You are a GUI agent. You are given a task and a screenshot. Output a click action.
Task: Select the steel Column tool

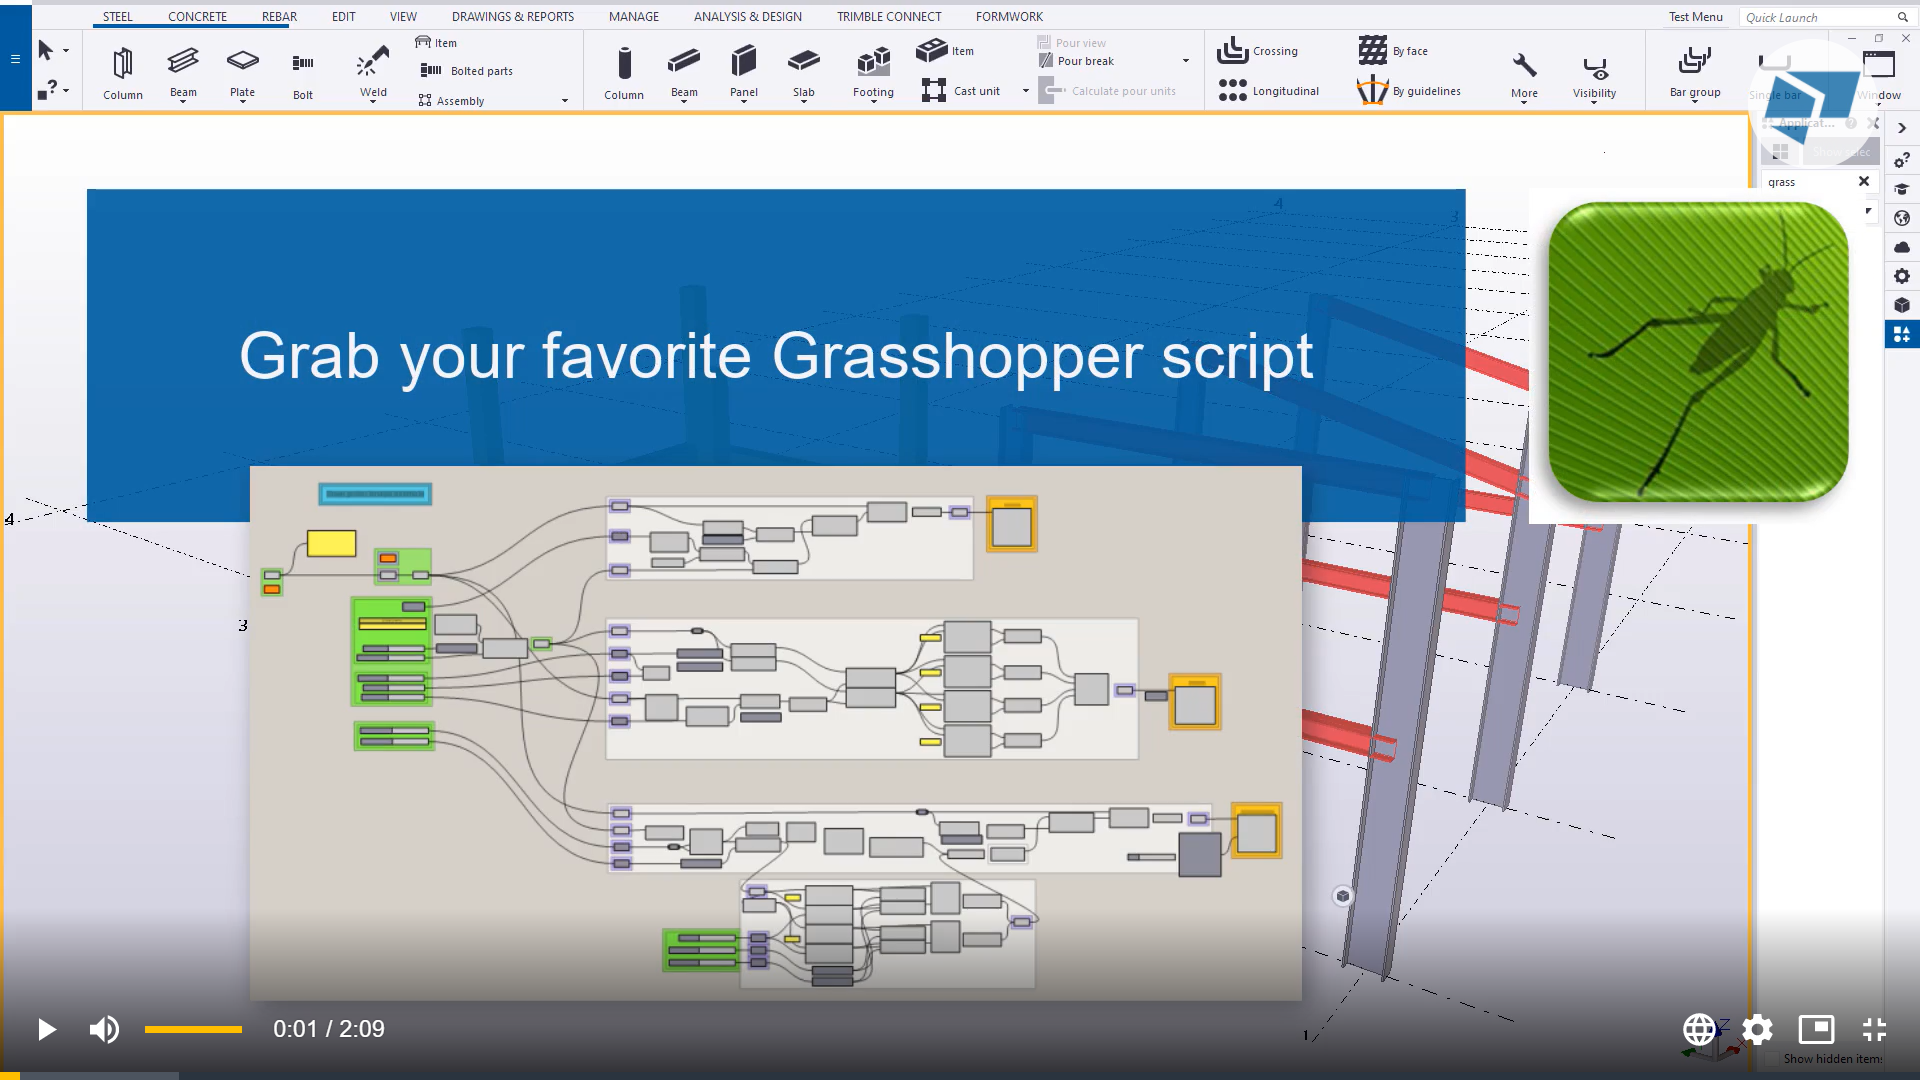122,72
